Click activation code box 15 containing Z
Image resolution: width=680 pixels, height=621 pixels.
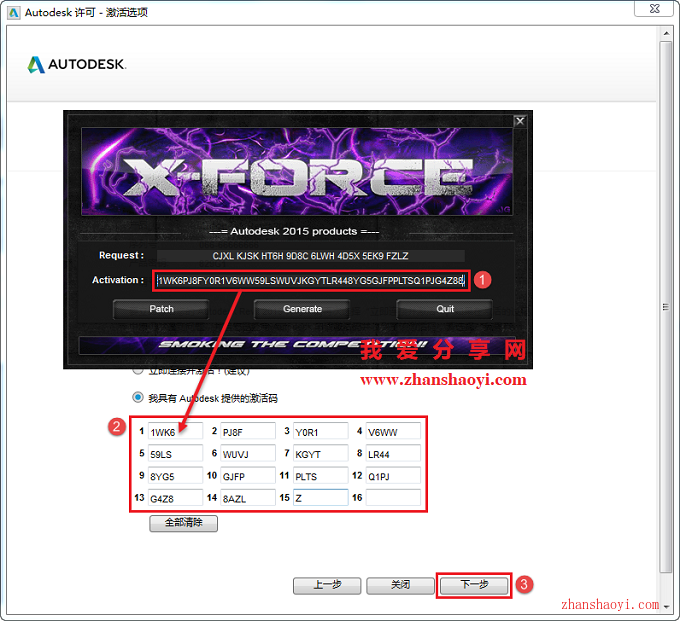tap(320, 497)
